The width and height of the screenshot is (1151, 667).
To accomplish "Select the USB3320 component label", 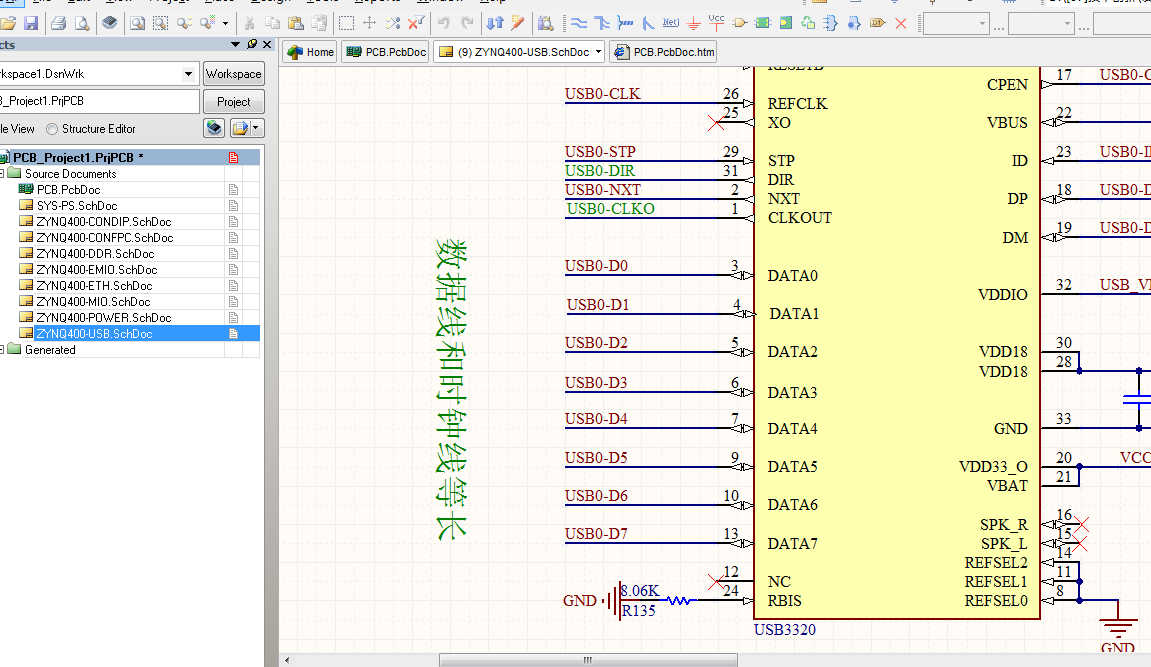I will click(x=785, y=630).
